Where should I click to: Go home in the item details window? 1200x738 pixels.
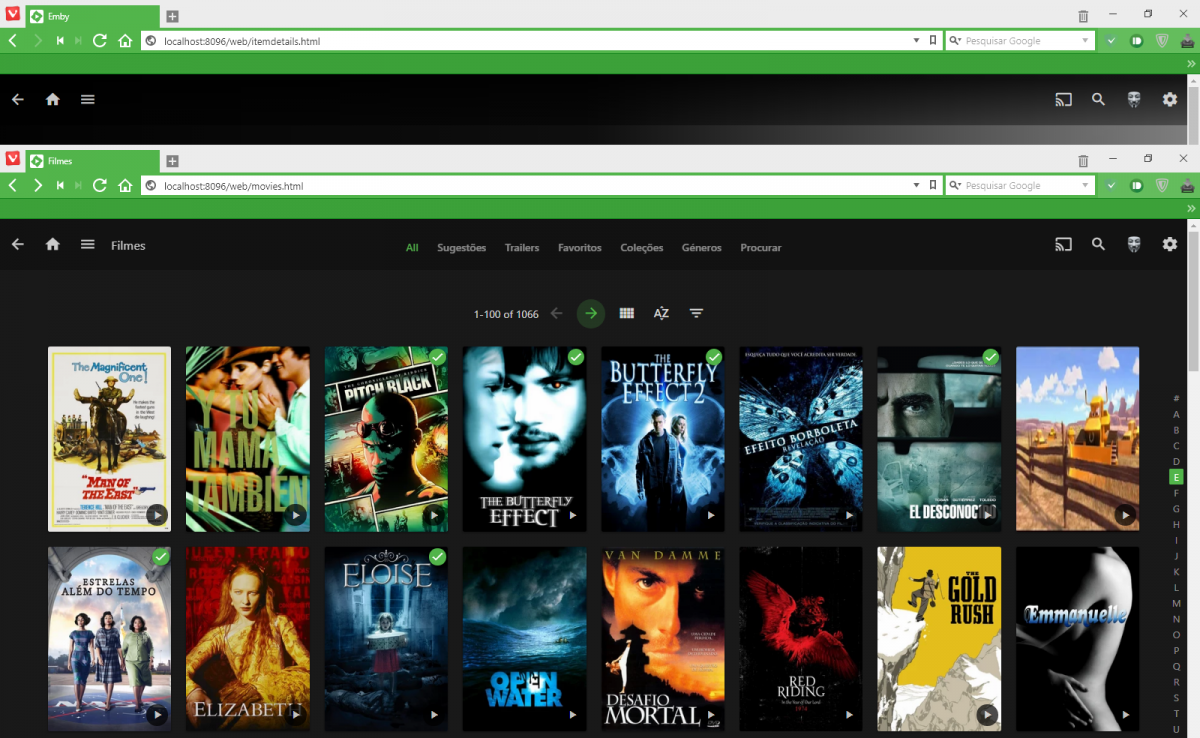(x=53, y=99)
